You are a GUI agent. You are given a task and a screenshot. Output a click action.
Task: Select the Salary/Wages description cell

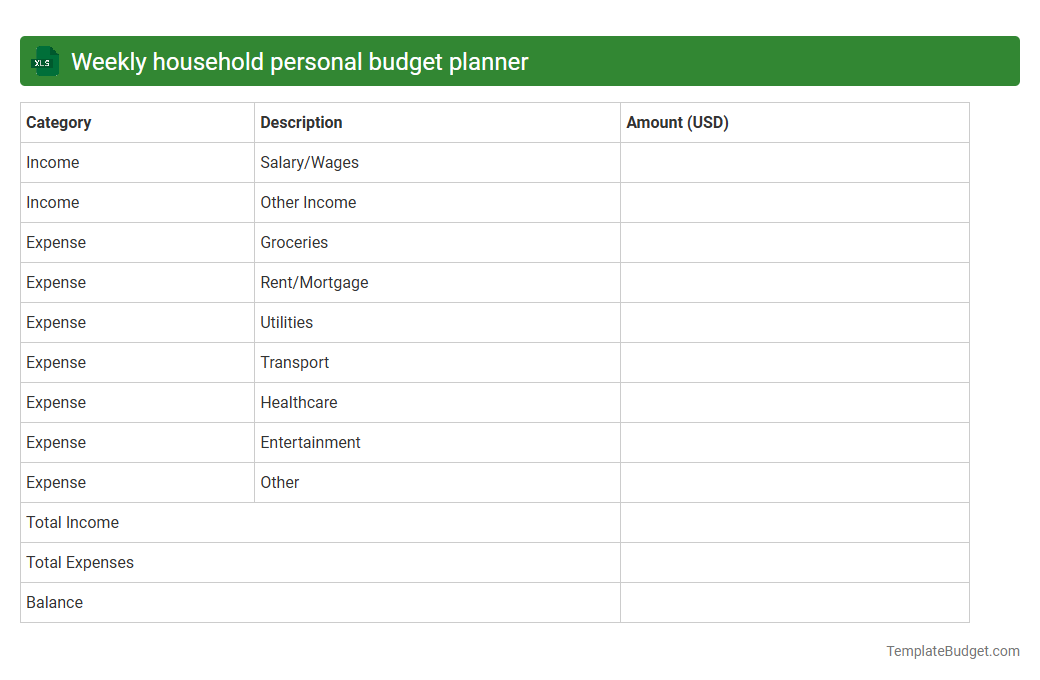[308, 162]
